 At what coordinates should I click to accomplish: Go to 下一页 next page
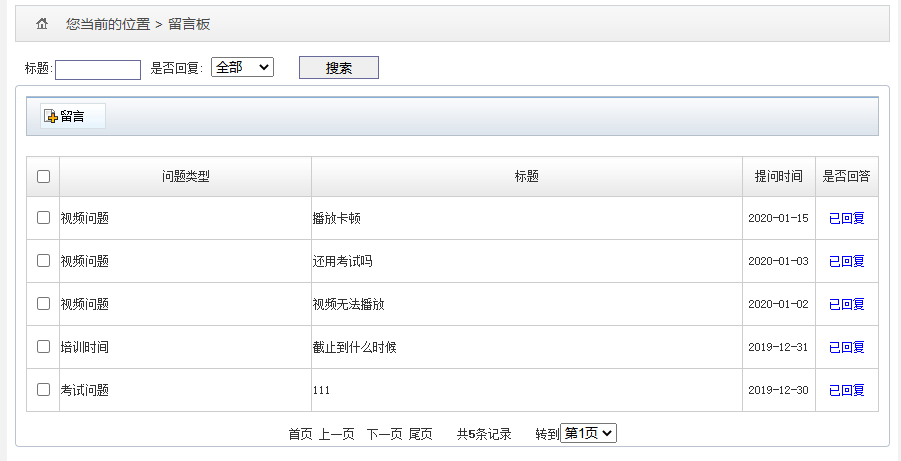[x=384, y=434]
